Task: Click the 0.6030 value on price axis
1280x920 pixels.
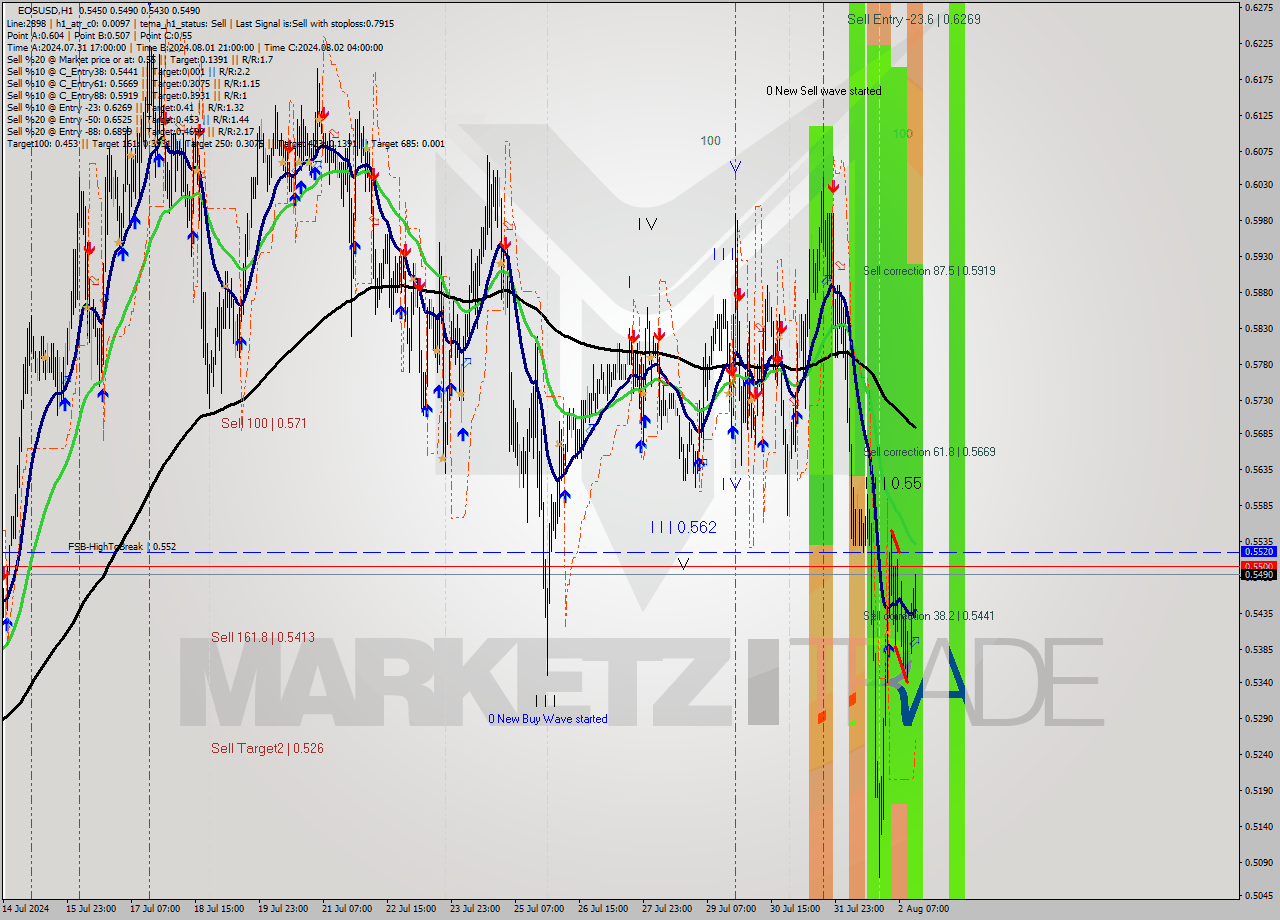Action: 1257,184
